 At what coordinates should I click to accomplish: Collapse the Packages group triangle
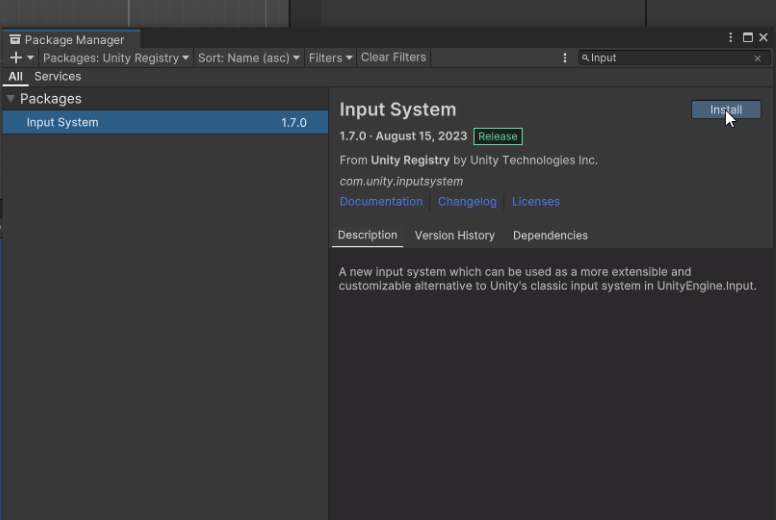click(10, 98)
